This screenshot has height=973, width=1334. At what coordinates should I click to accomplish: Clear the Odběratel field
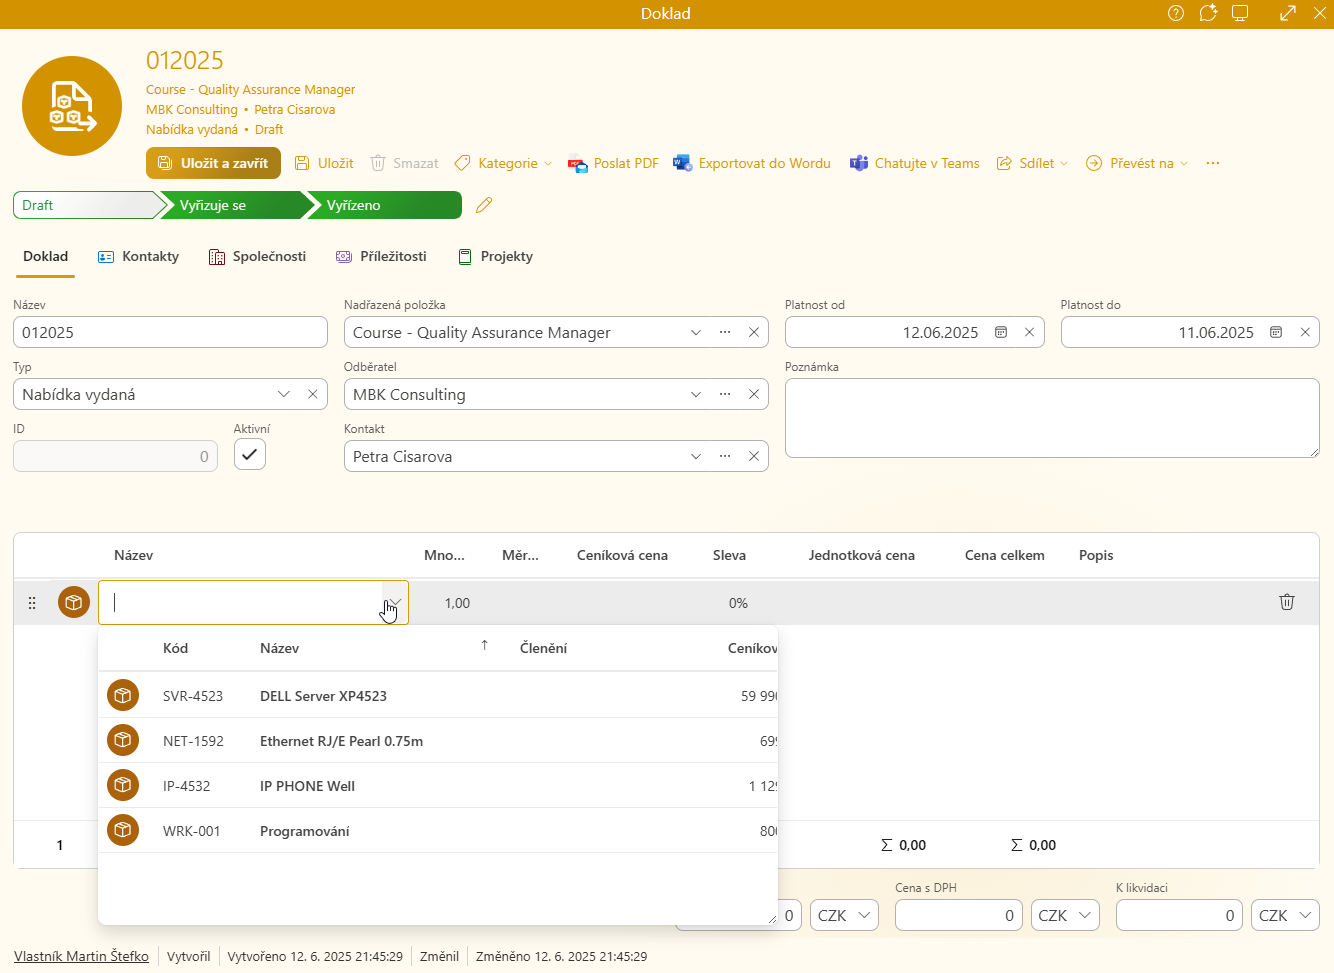coord(754,394)
